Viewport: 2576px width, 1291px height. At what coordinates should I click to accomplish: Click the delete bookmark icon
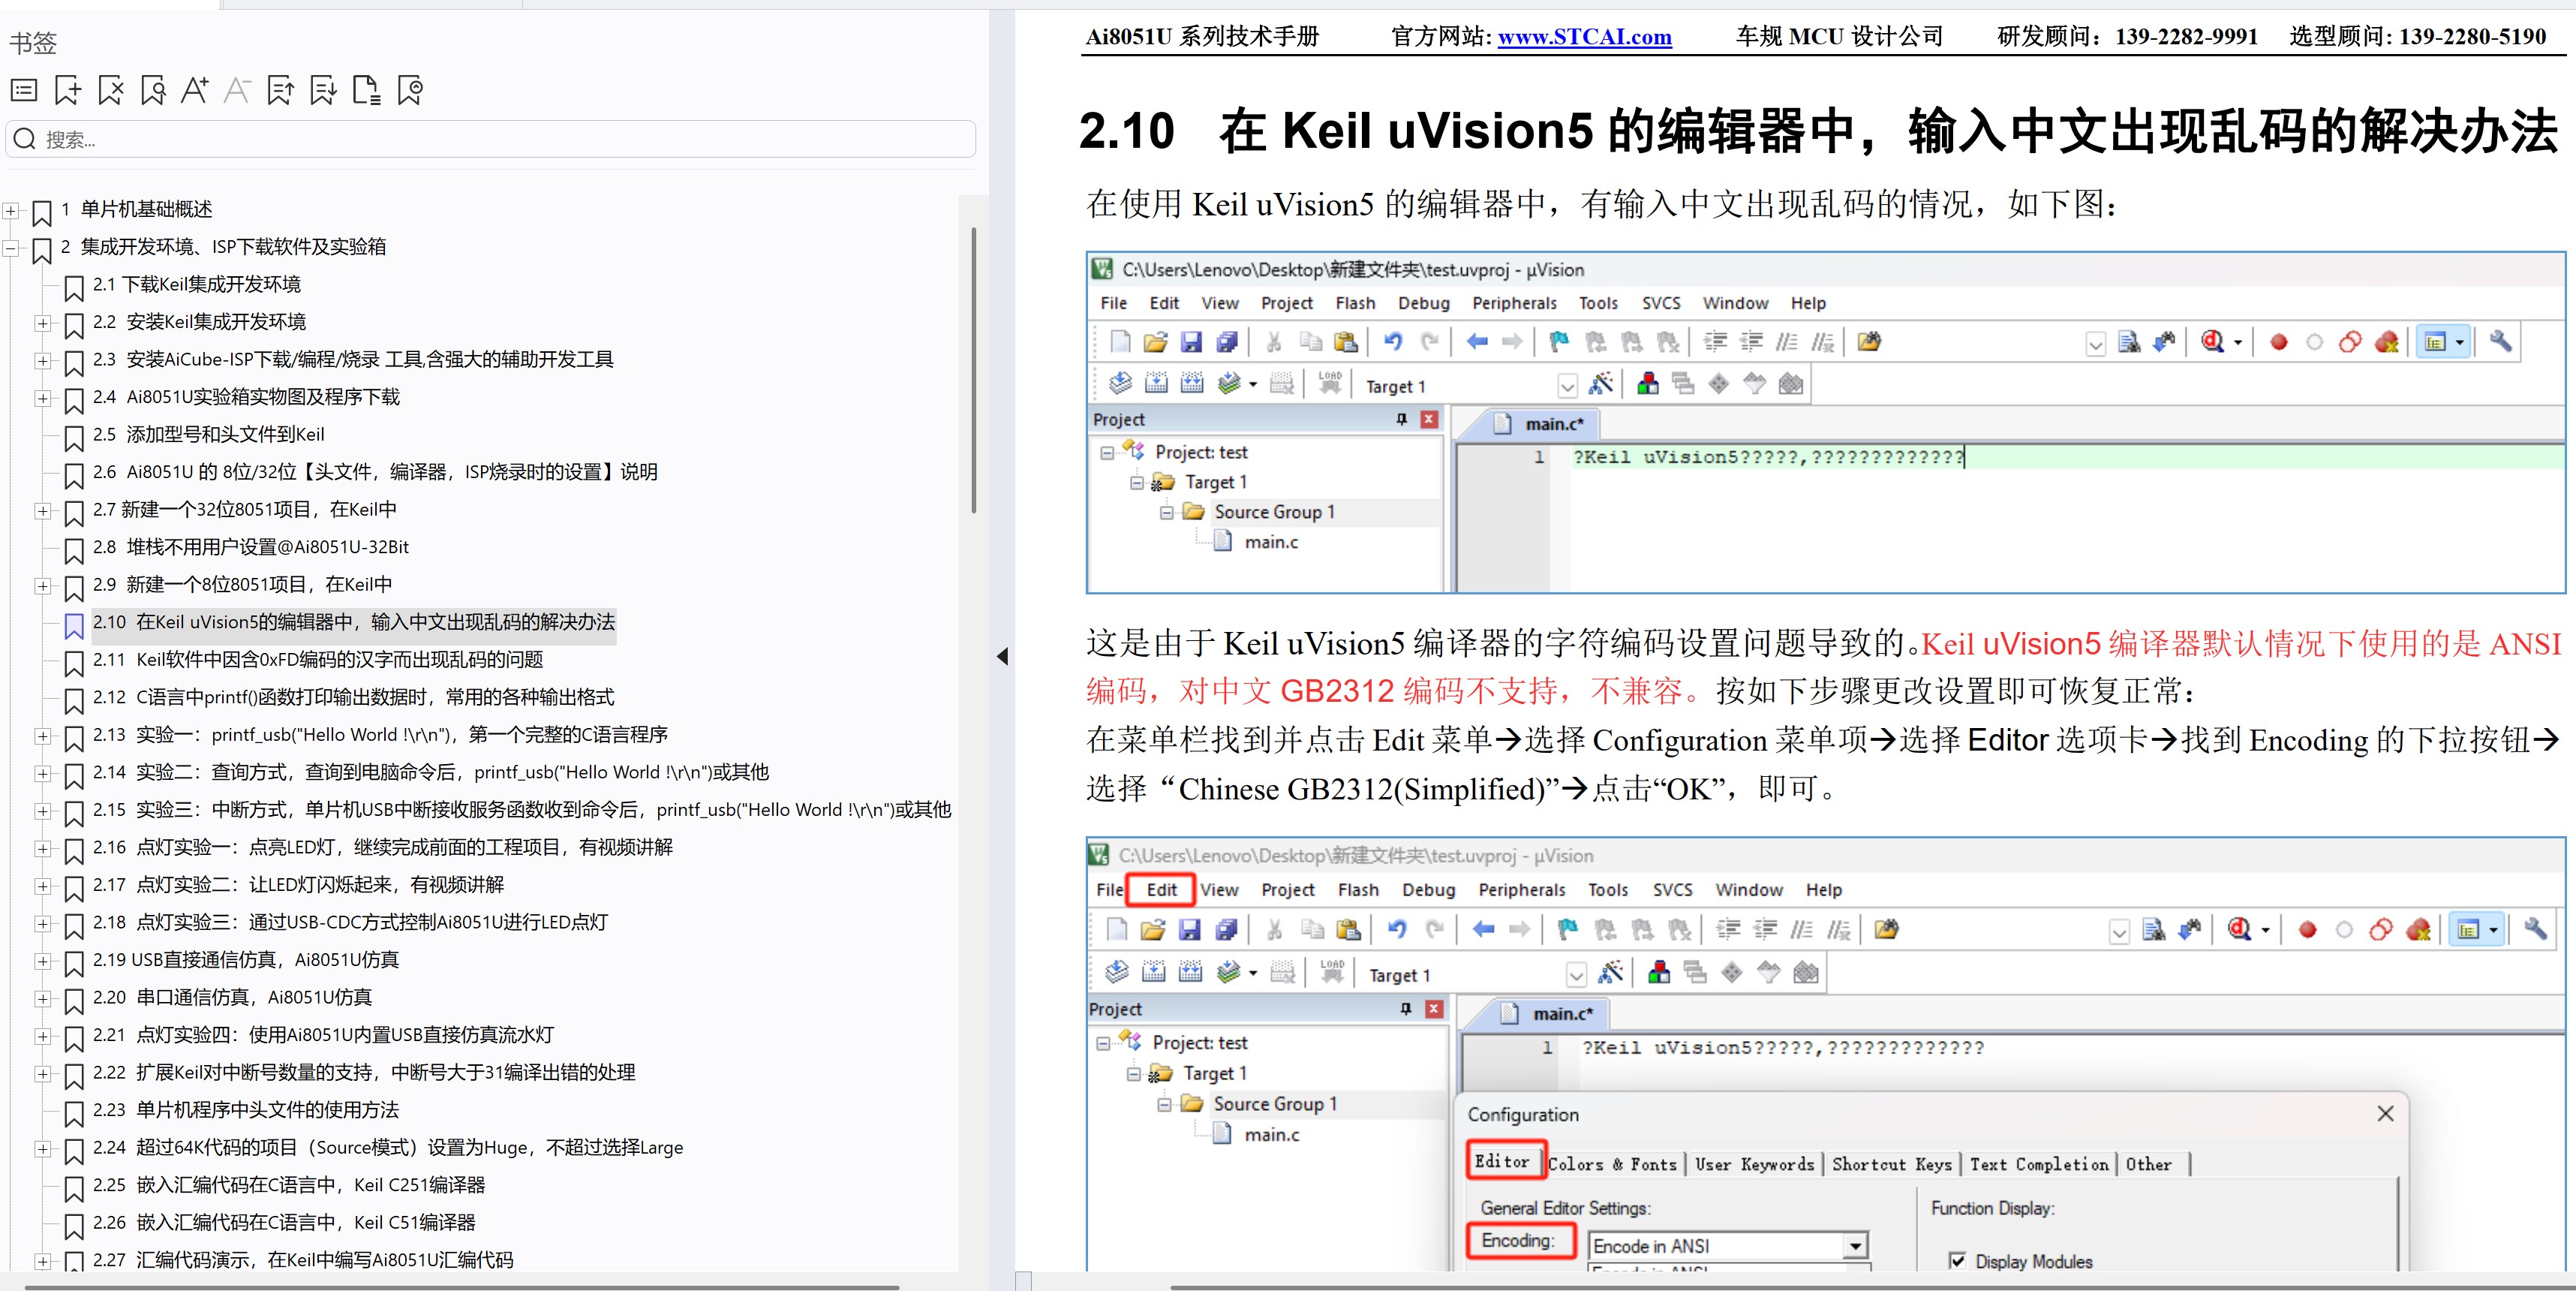click(x=110, y=91)
